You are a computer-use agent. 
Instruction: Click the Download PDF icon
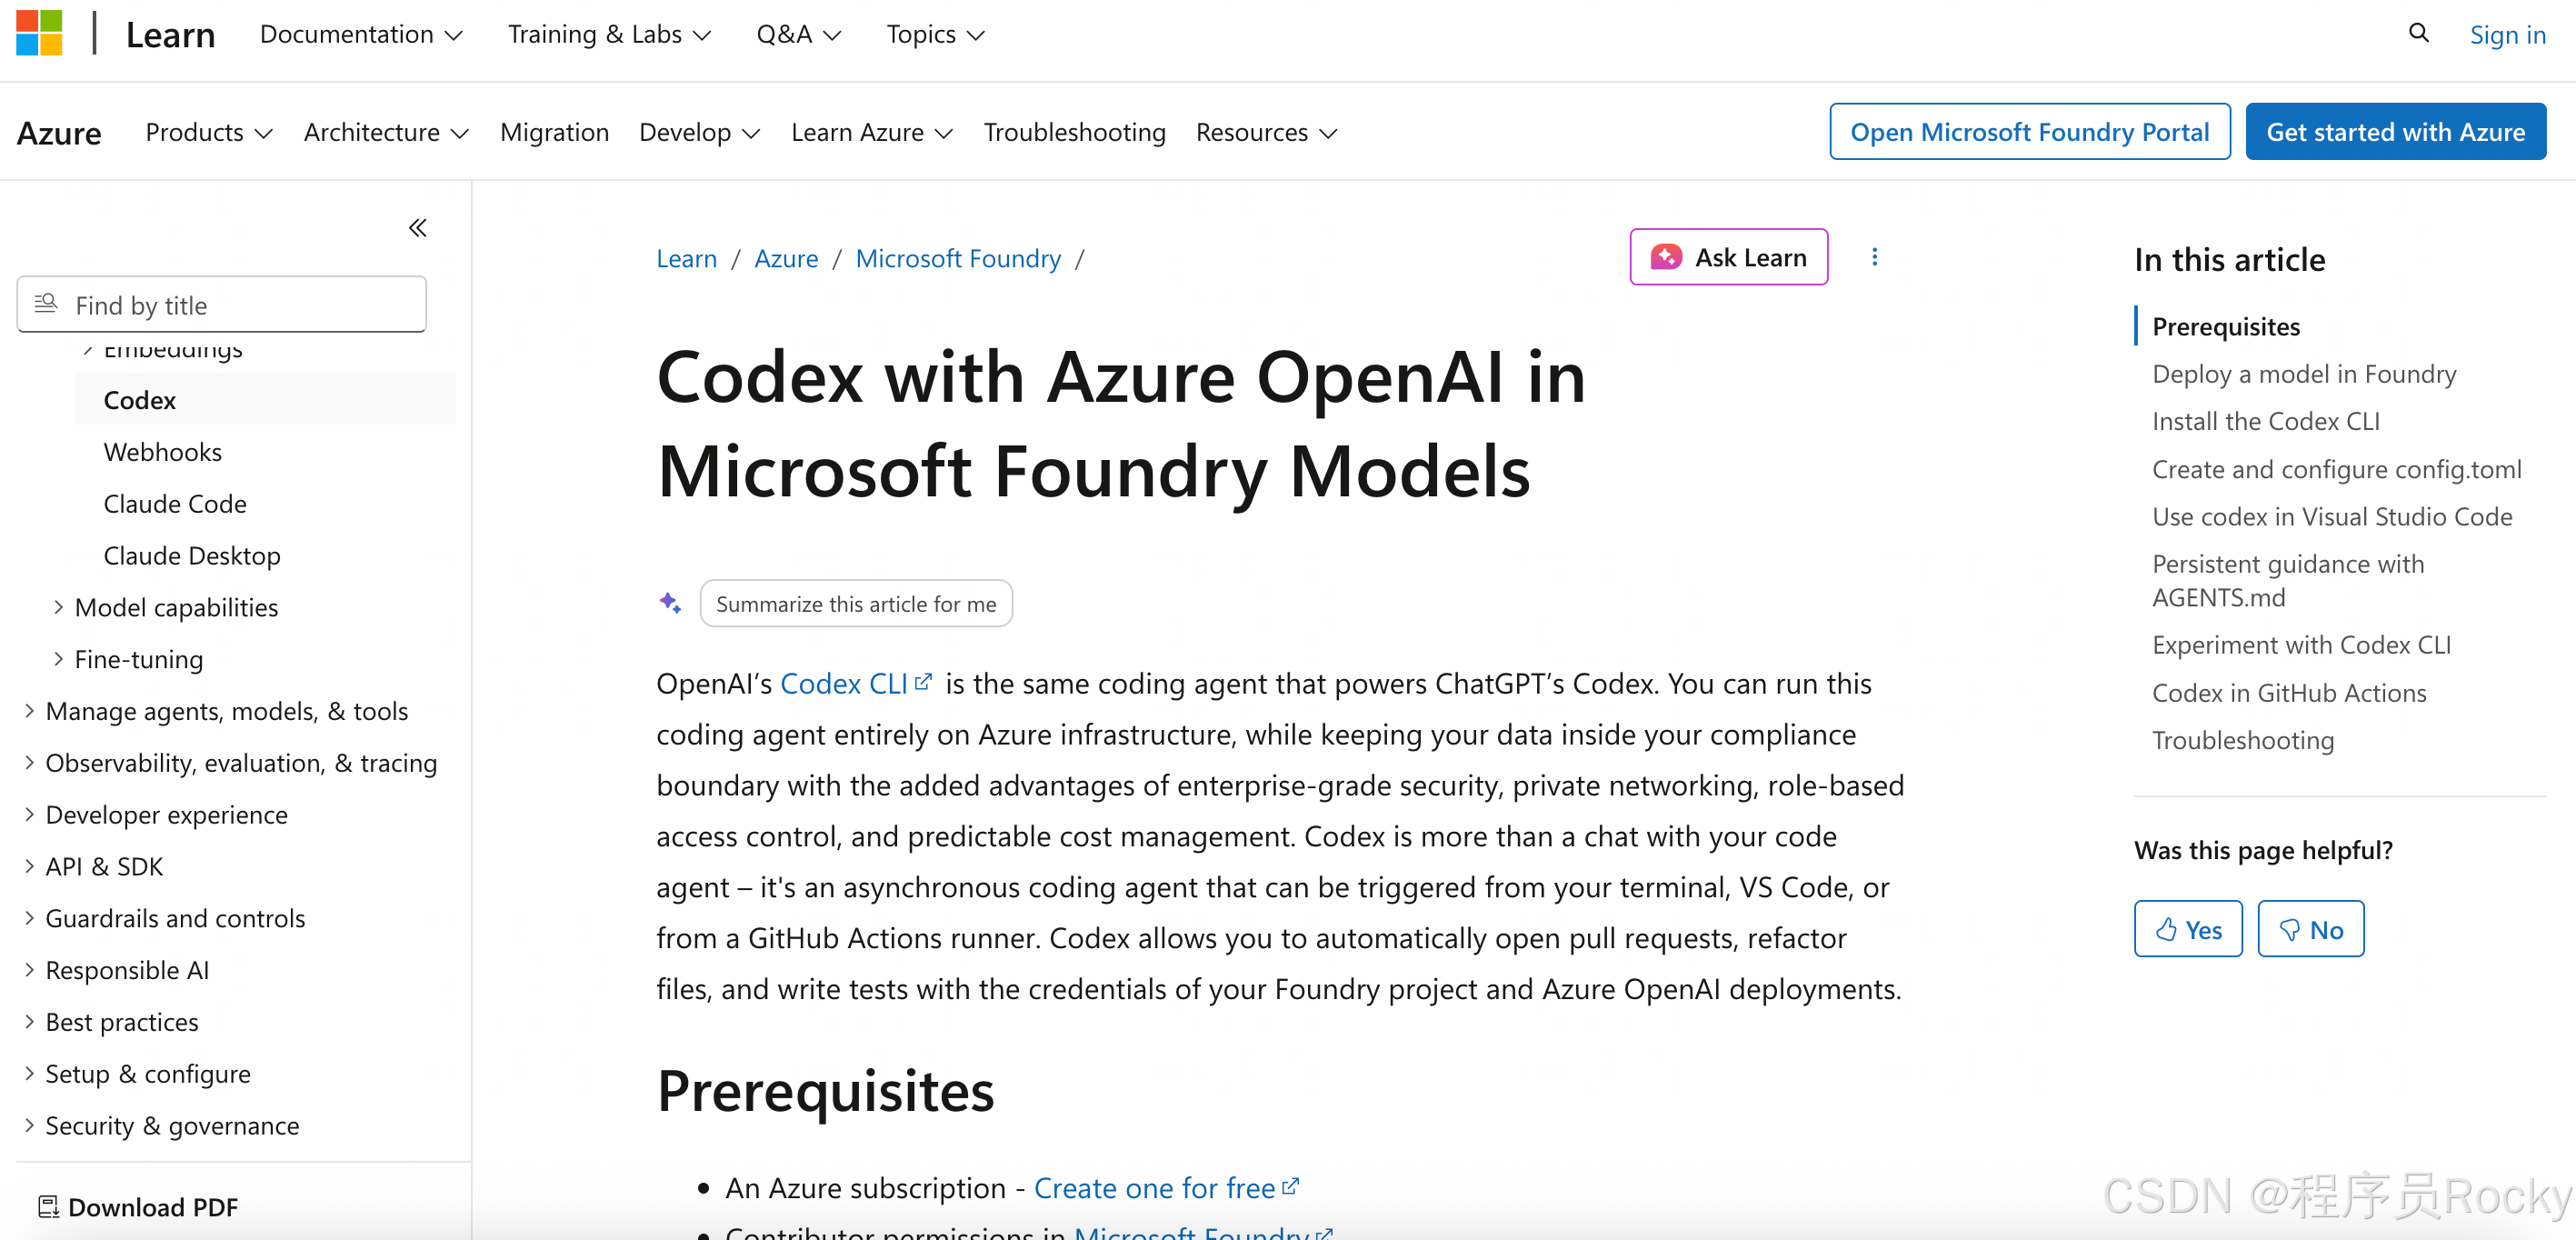[x=48, y=1207]
